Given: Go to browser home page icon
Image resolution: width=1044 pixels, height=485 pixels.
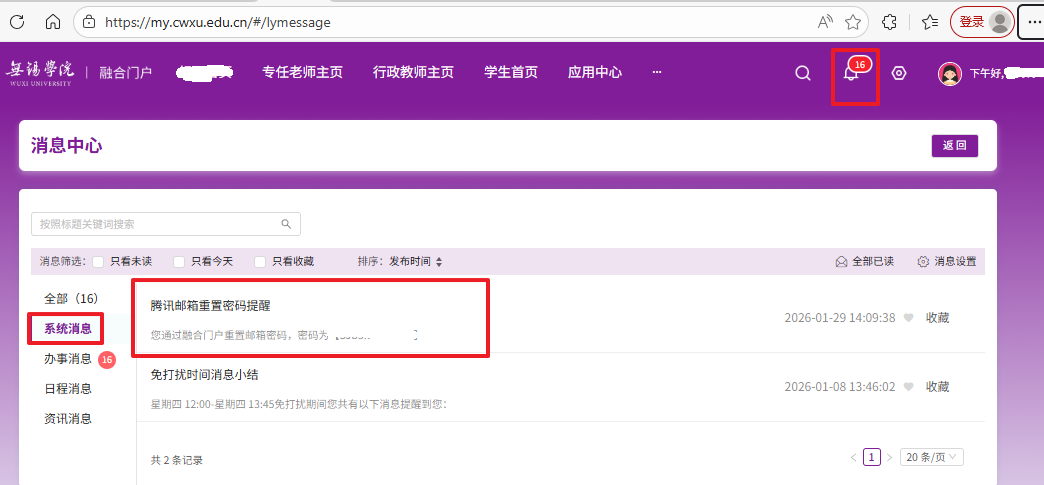Looking at the screenshot, I should [x=53, y=21].
